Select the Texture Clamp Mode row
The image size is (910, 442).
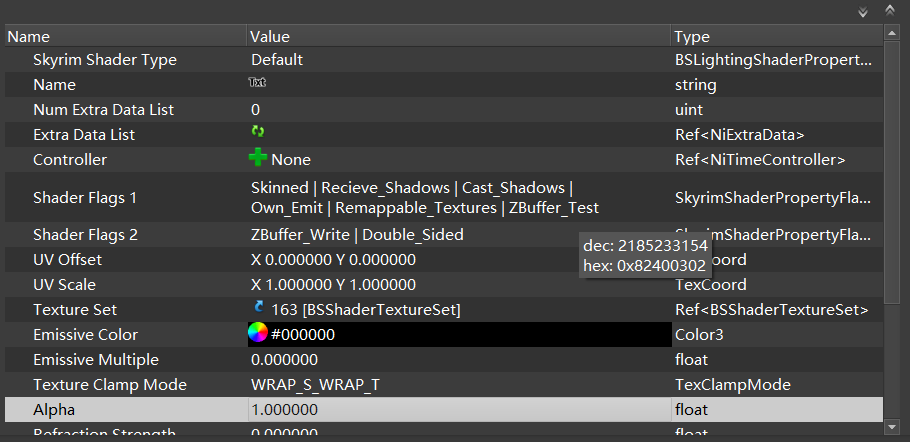point(444,385)
